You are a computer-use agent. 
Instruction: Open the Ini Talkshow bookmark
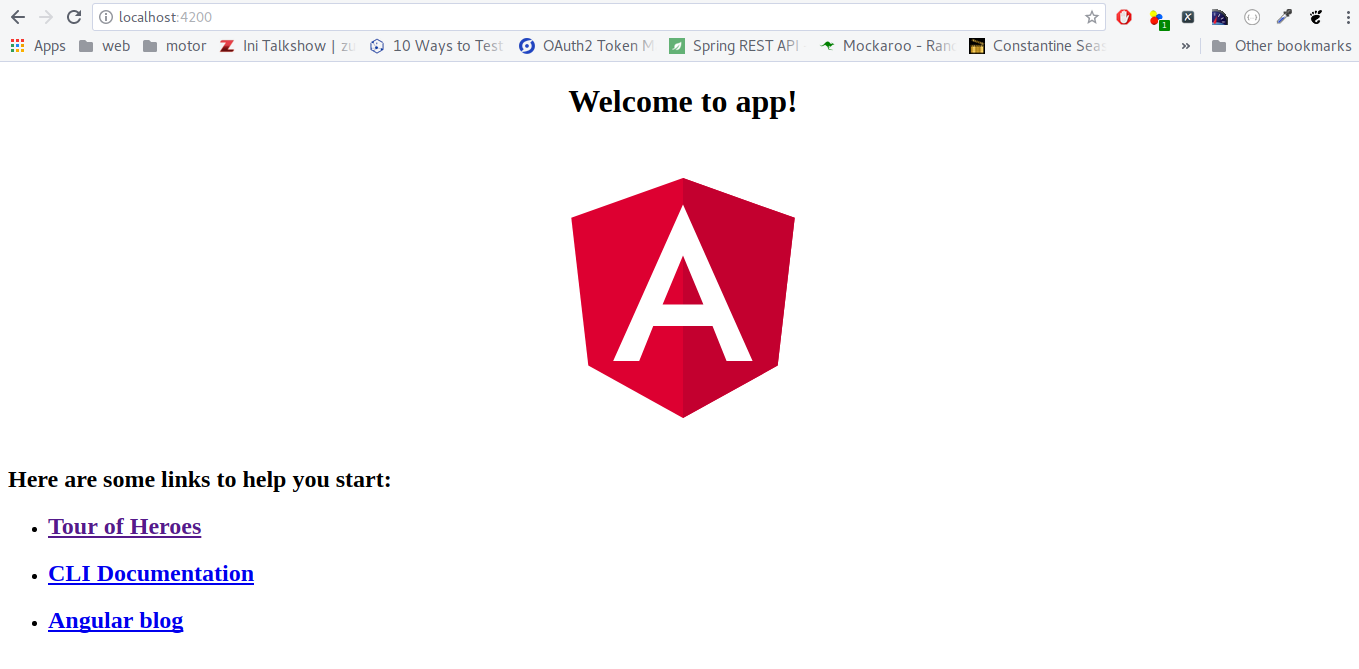tap(288, 46)
